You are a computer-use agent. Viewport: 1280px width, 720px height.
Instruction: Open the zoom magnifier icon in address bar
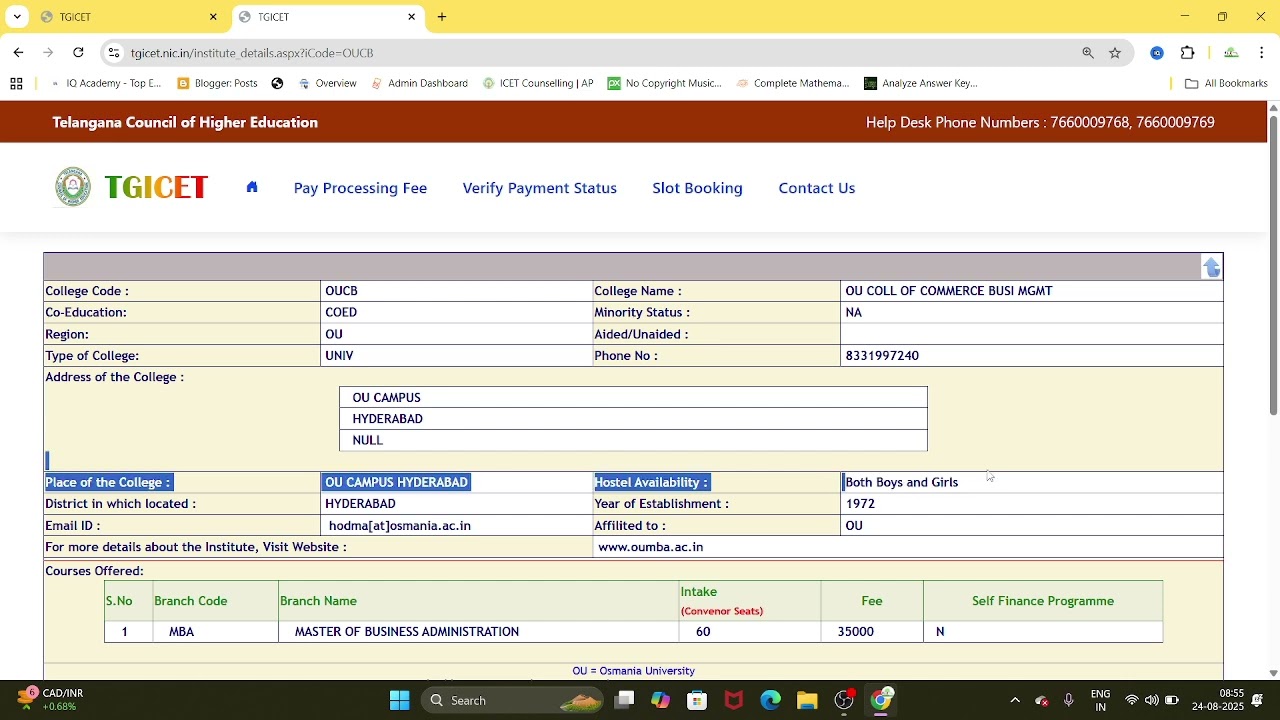coord(1088,53)
